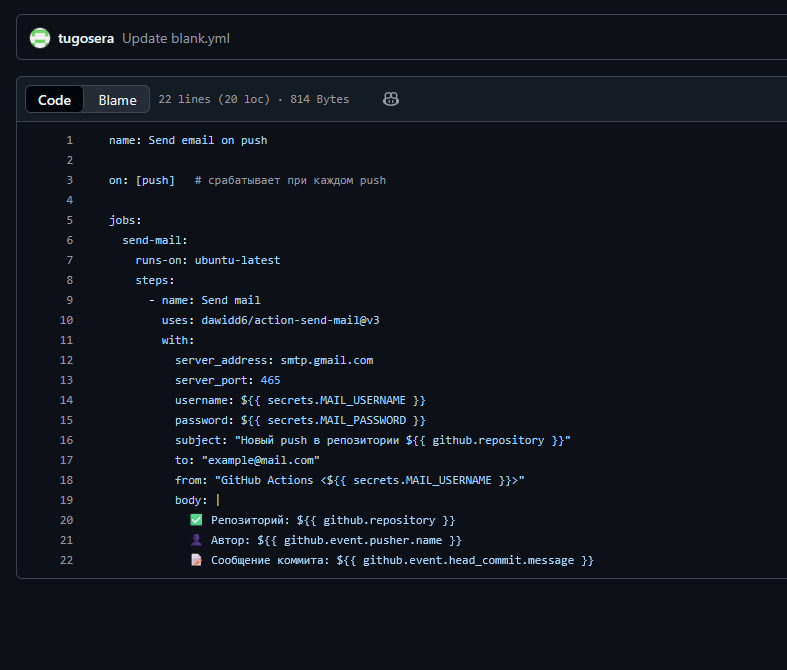Switch to the Blame view tab
Screen dimensions: 787x670
point(117,99)
